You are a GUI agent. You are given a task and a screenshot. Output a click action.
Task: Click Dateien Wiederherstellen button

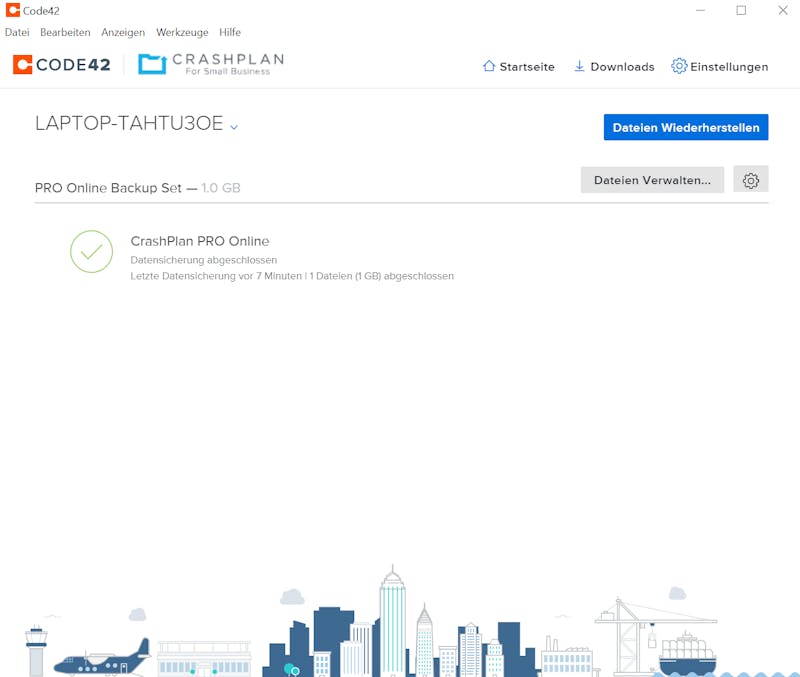point(686,127)
